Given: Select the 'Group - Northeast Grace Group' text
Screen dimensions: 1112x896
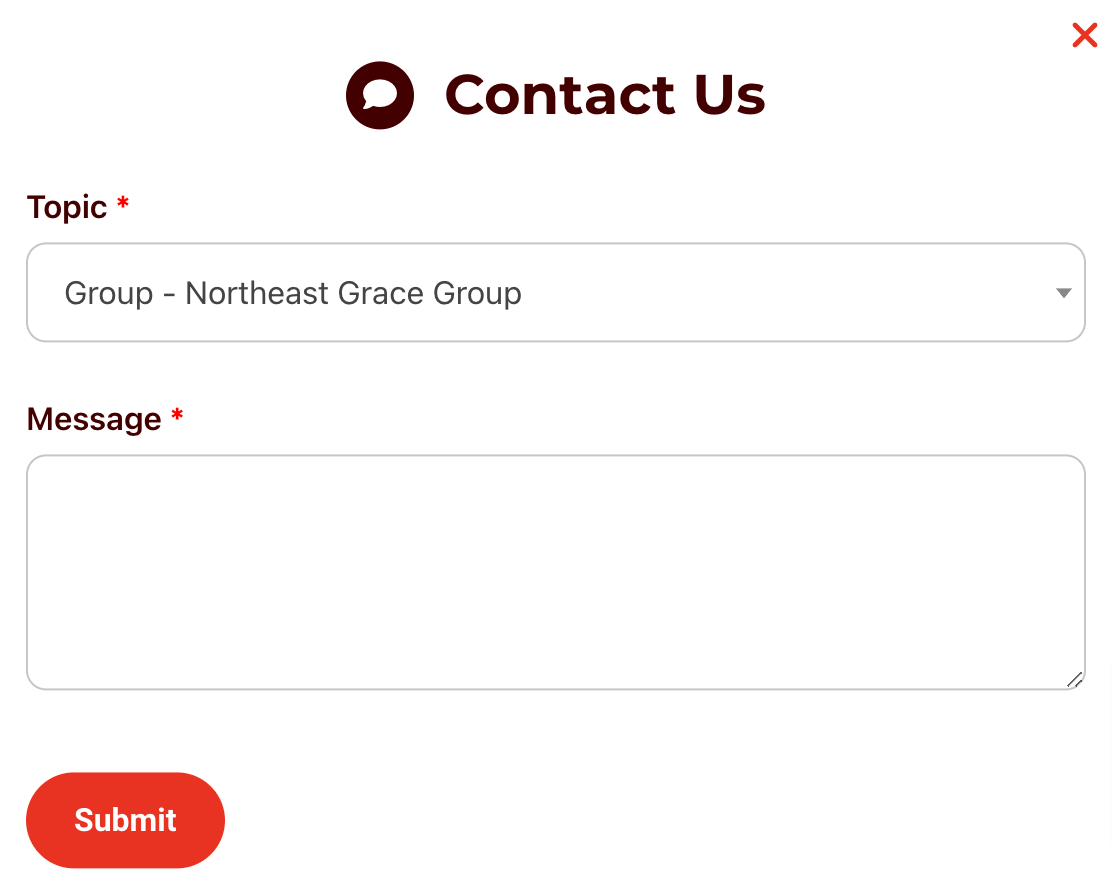Looking at the screenshot, I should coord(293,294).
